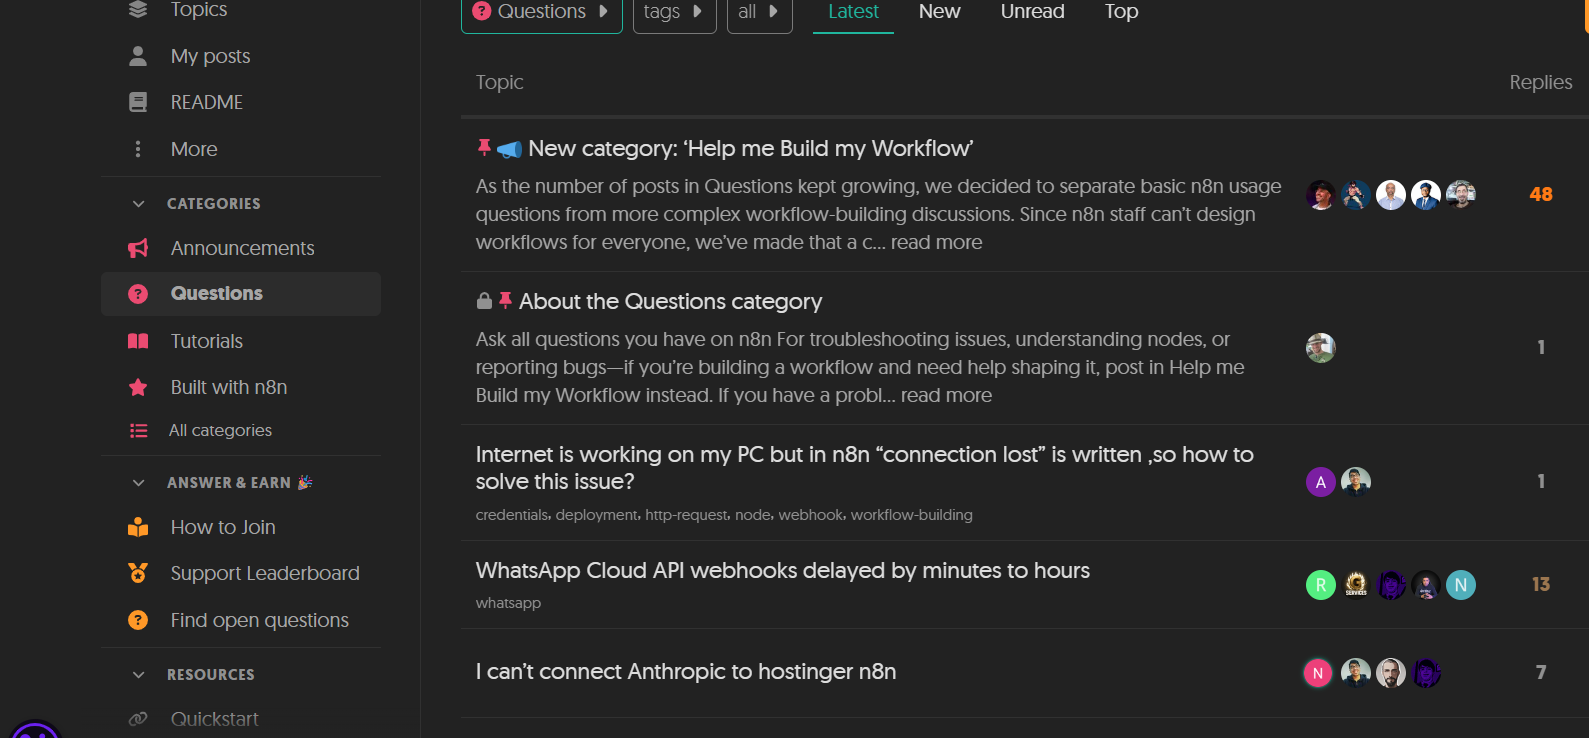Click the 'deployment' tag
The height and width of the screenshot is (738, 1589).
click(596, 515)
